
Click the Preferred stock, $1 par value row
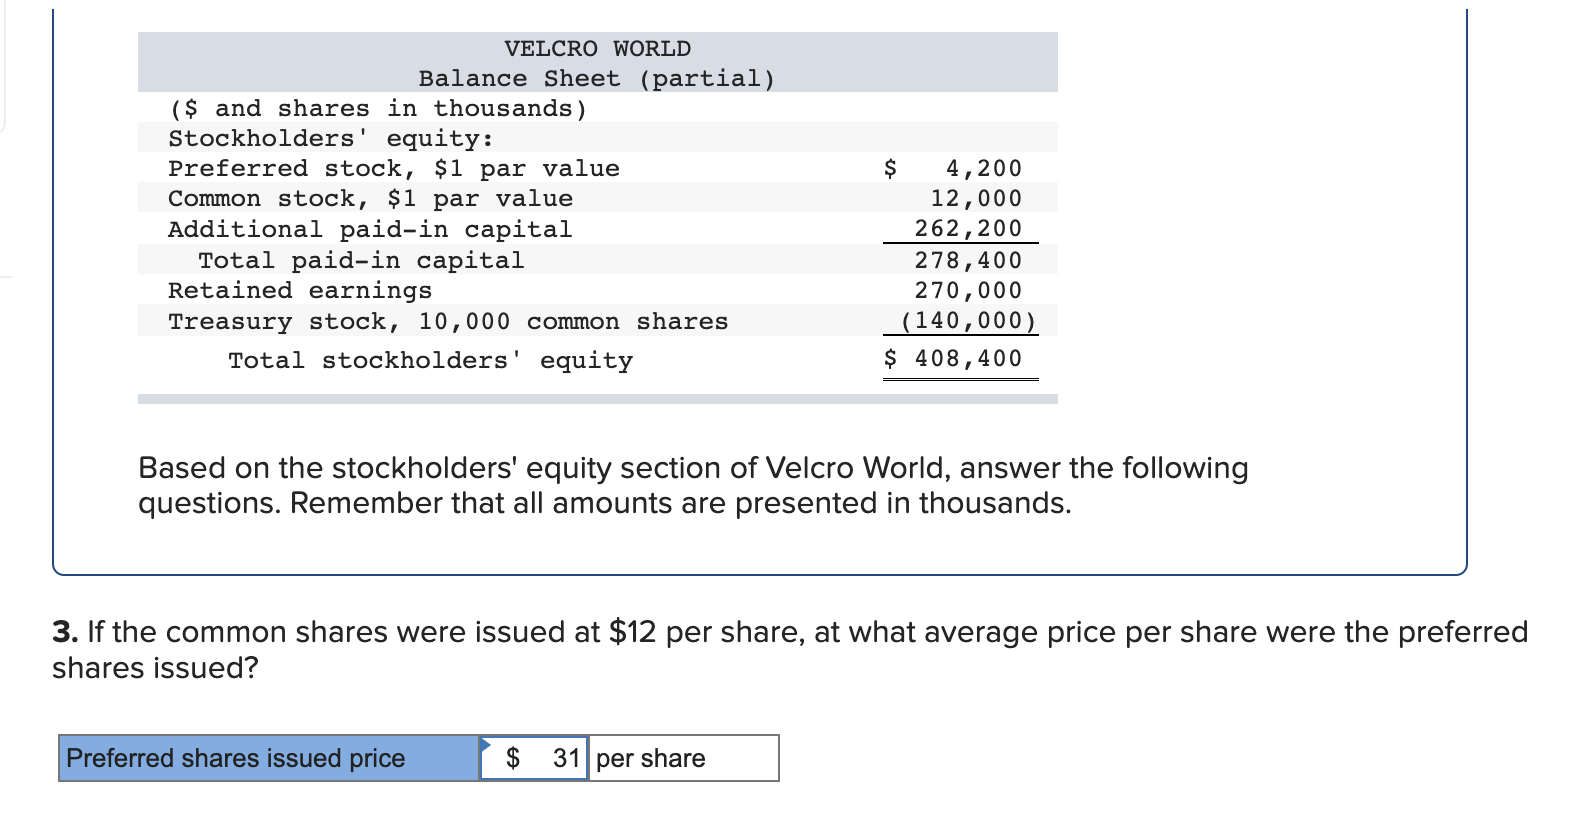click(394, 168)
